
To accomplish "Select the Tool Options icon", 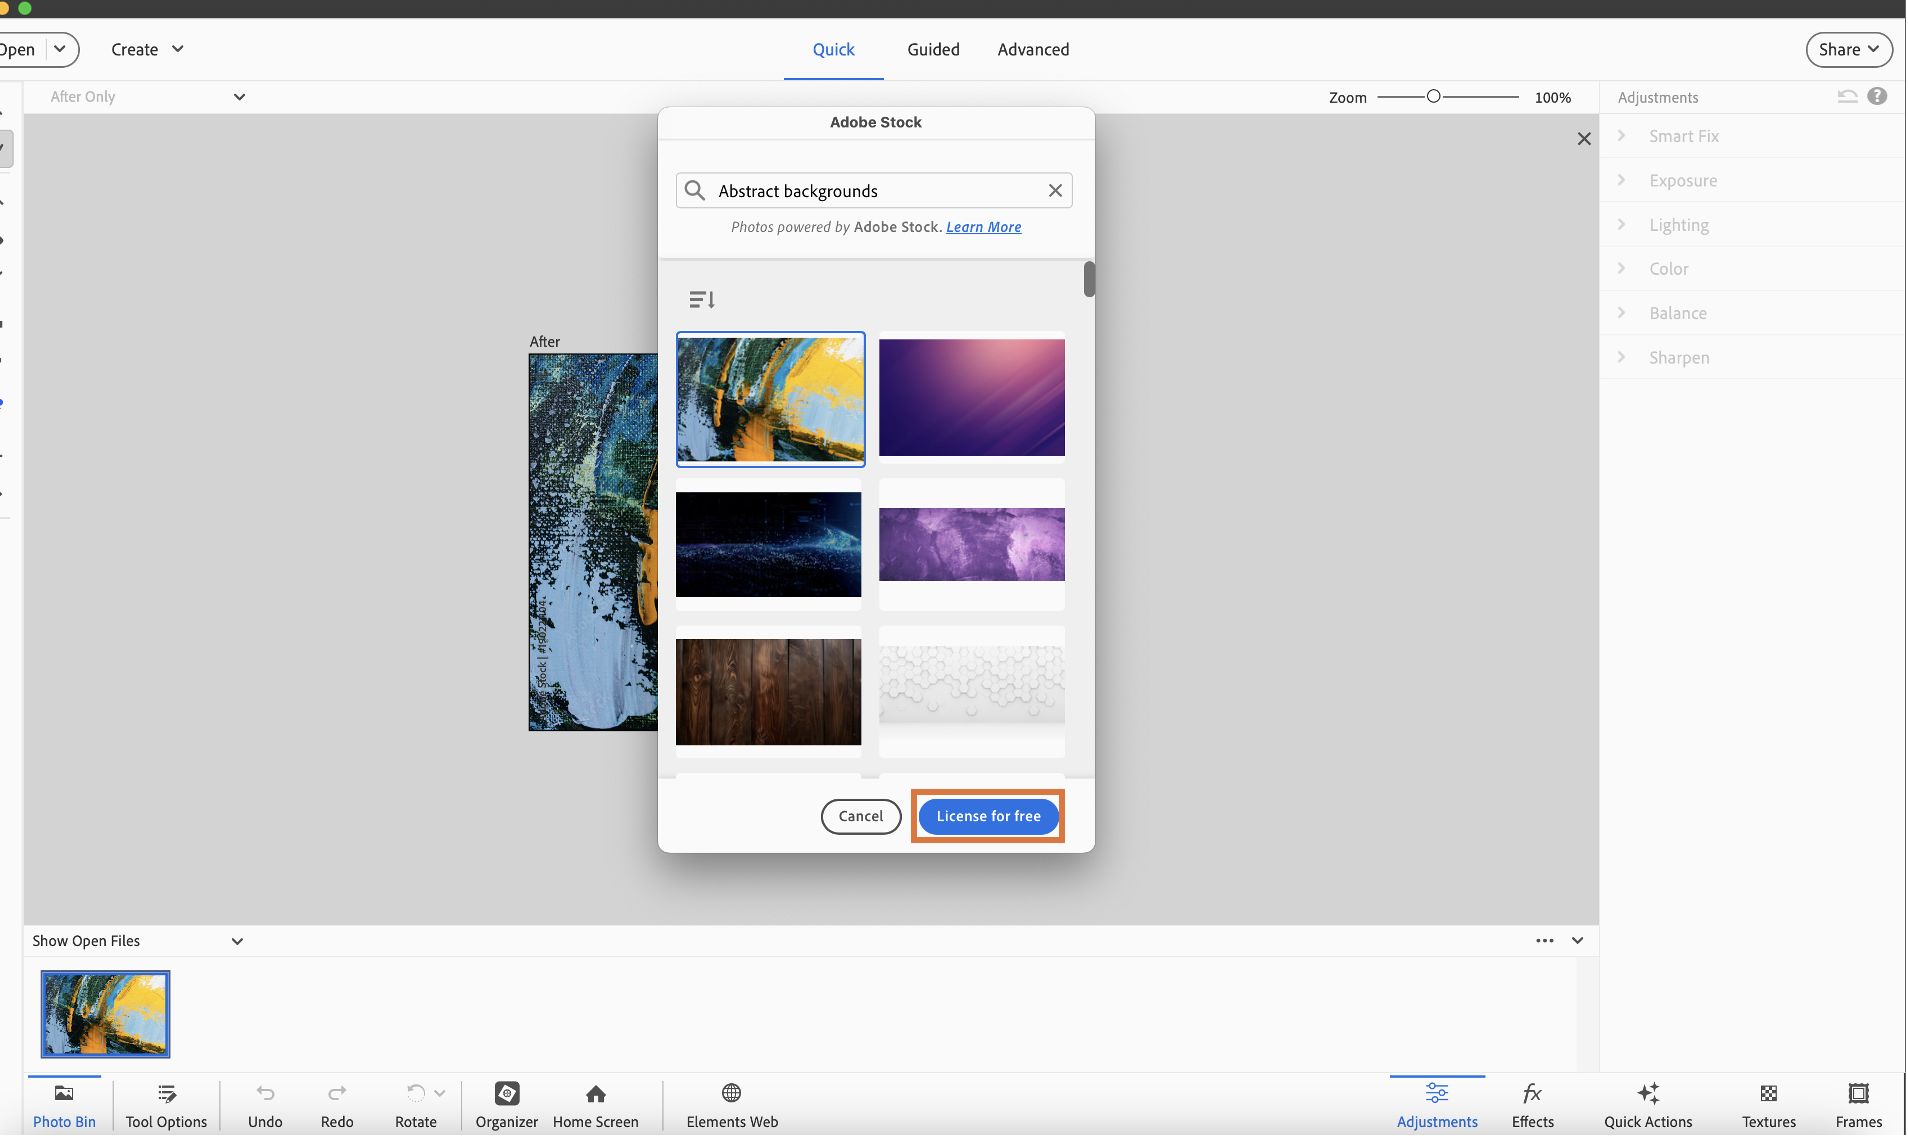I will 165,1105.
